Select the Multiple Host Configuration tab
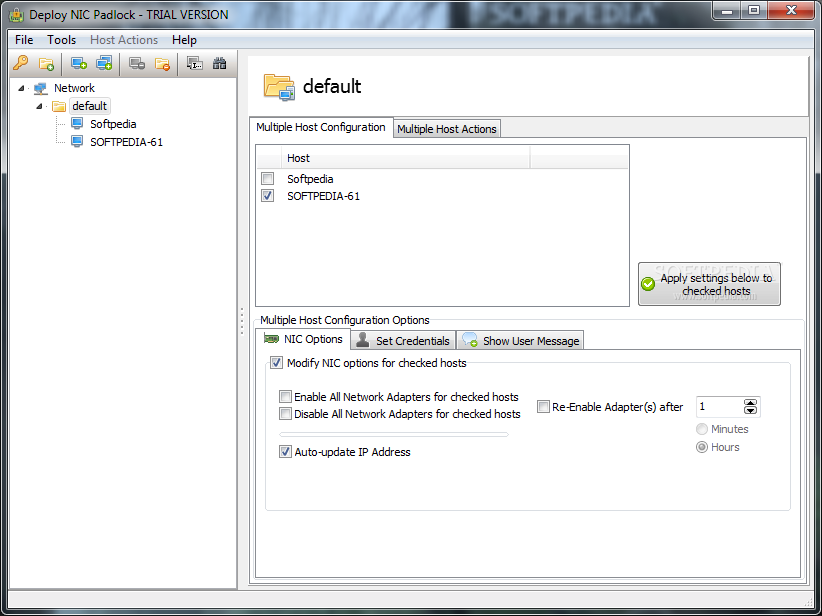Image resolution: width=822 pixels, height=616 pixels. point(321,127)
